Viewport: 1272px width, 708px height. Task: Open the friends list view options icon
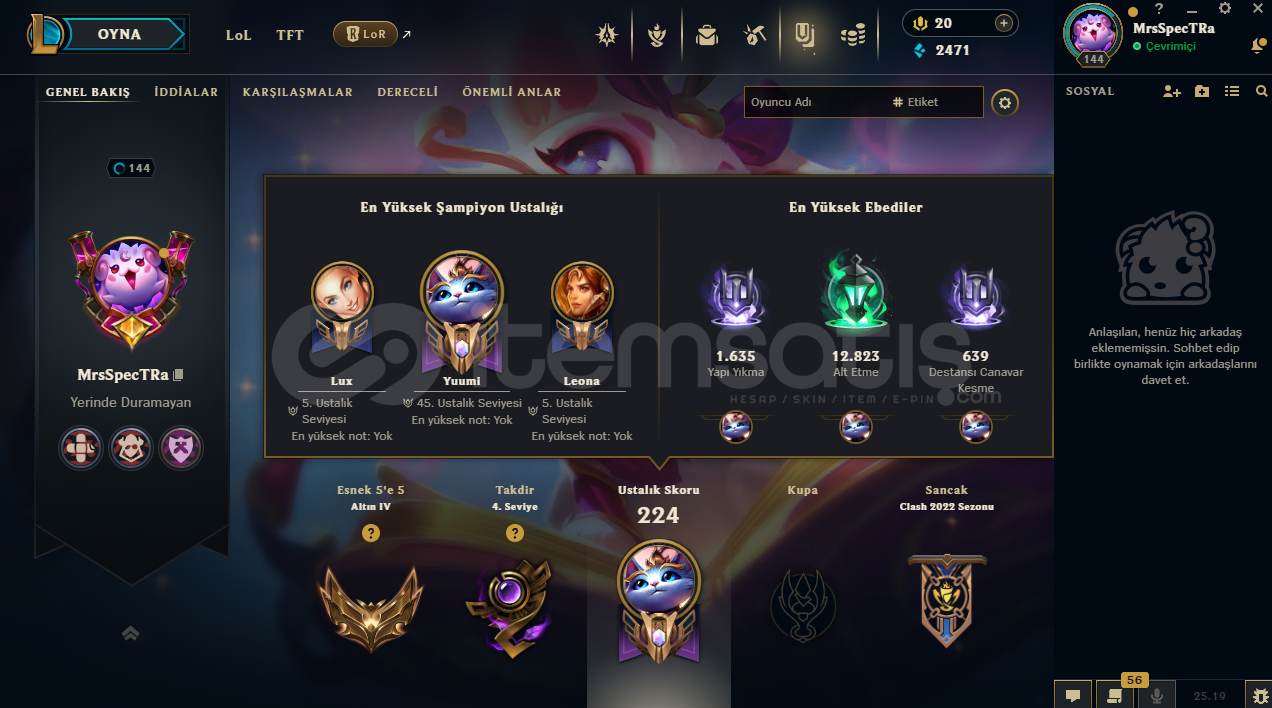click(1232, 91)
